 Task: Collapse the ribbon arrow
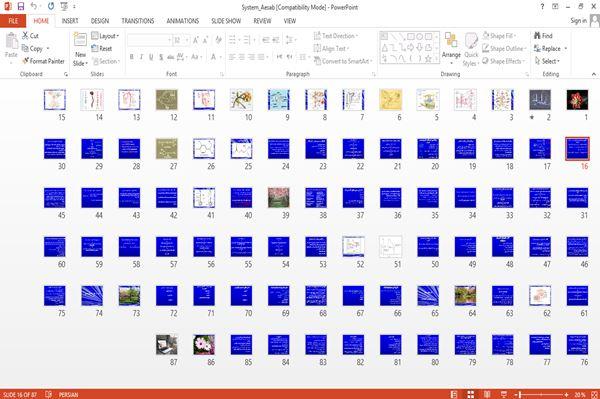coord(594,74)
